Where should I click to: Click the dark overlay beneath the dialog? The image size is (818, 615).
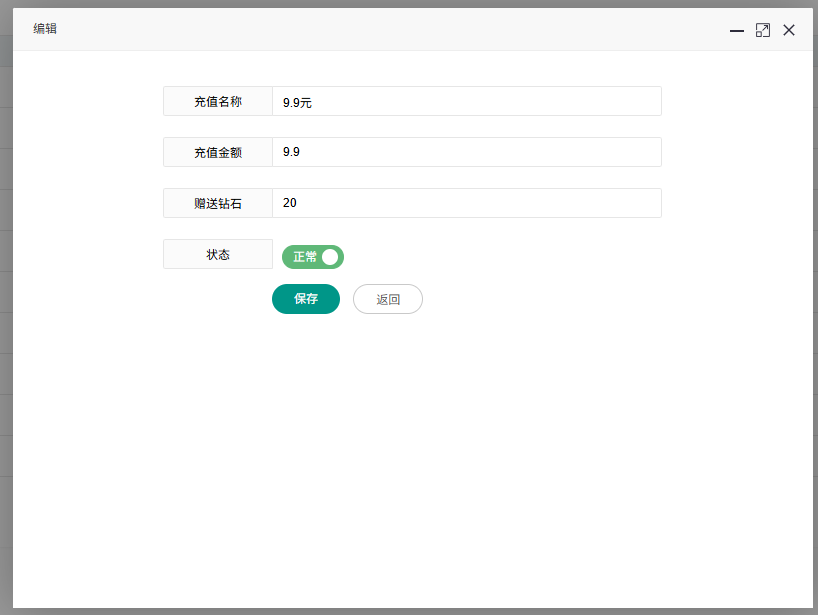400,611
